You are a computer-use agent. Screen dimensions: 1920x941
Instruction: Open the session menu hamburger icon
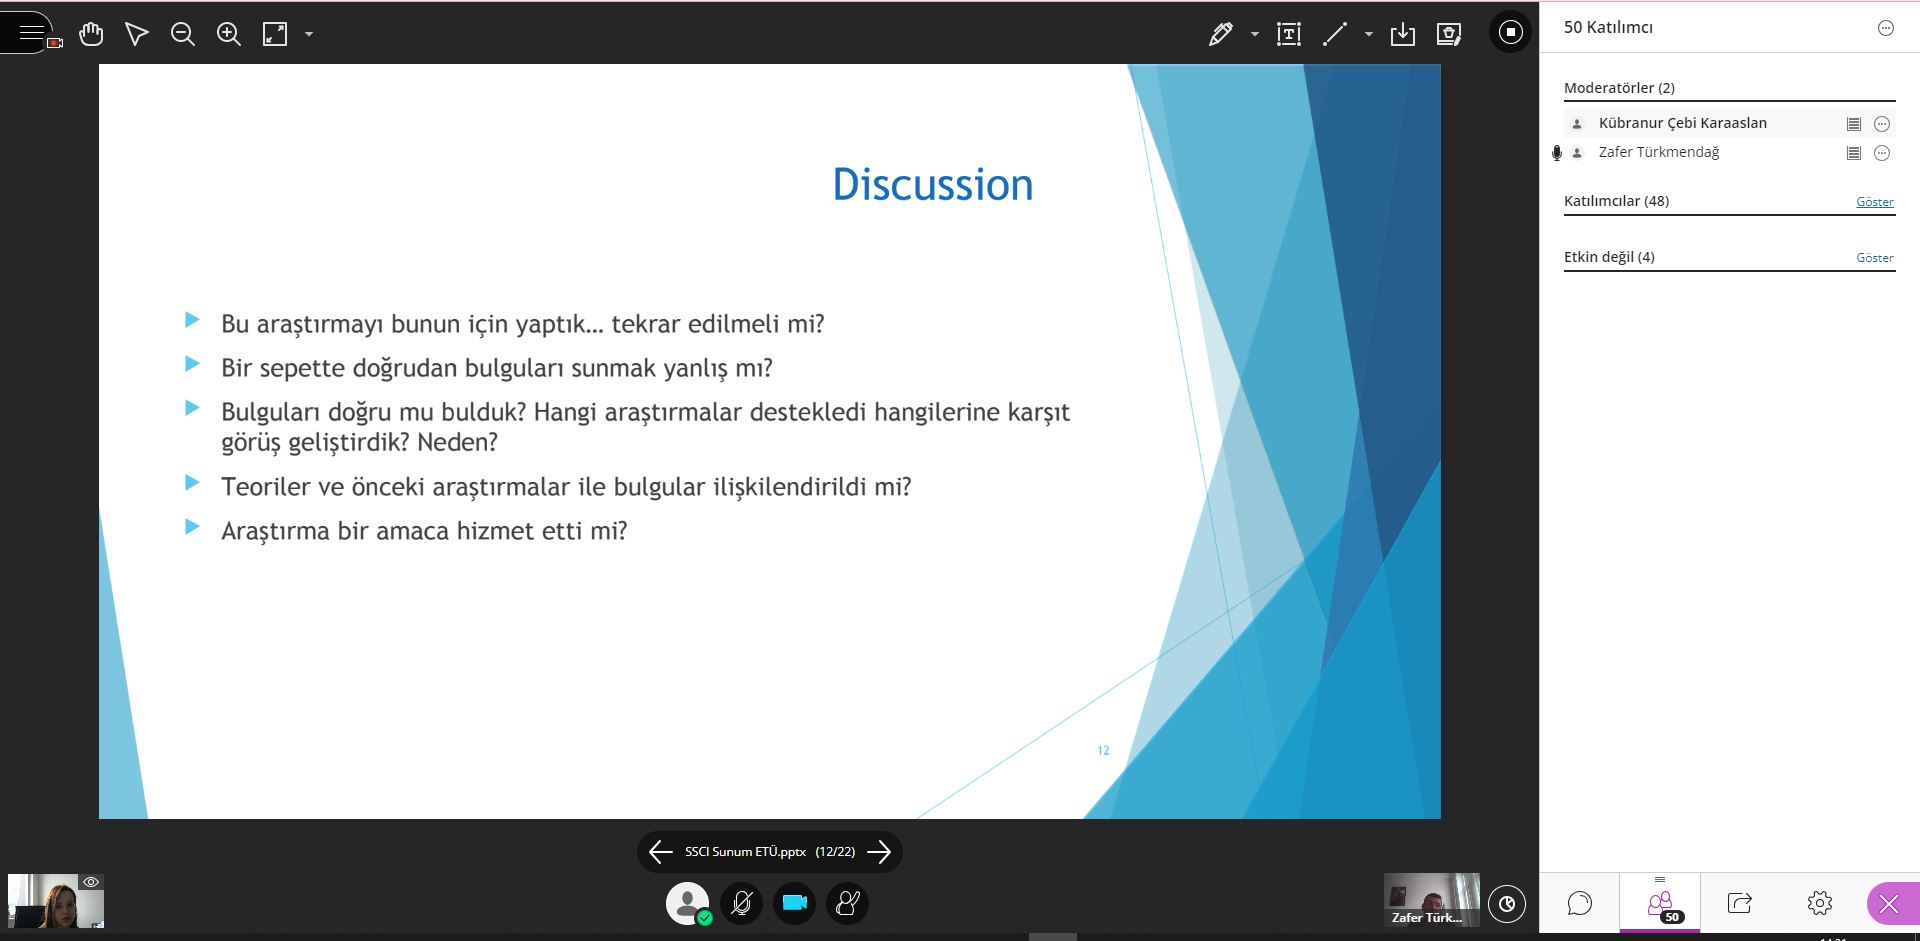(31, 33)
